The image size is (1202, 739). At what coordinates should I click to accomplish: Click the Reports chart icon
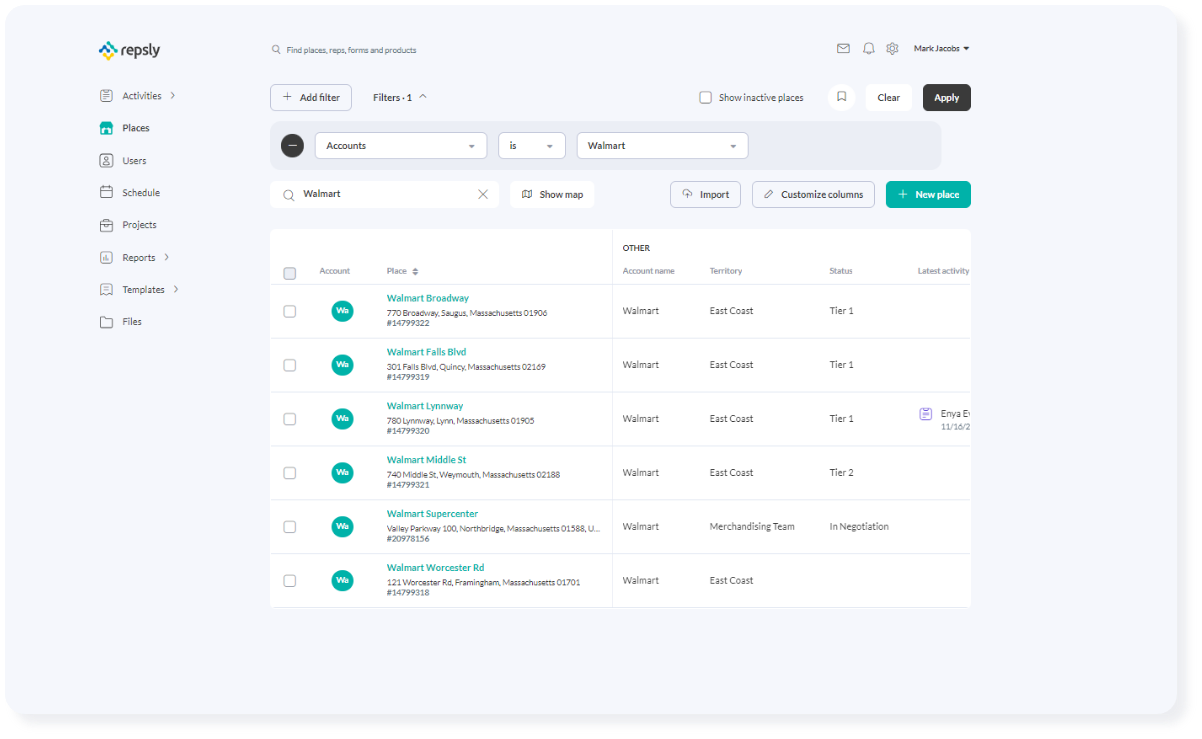coord(106,257)
